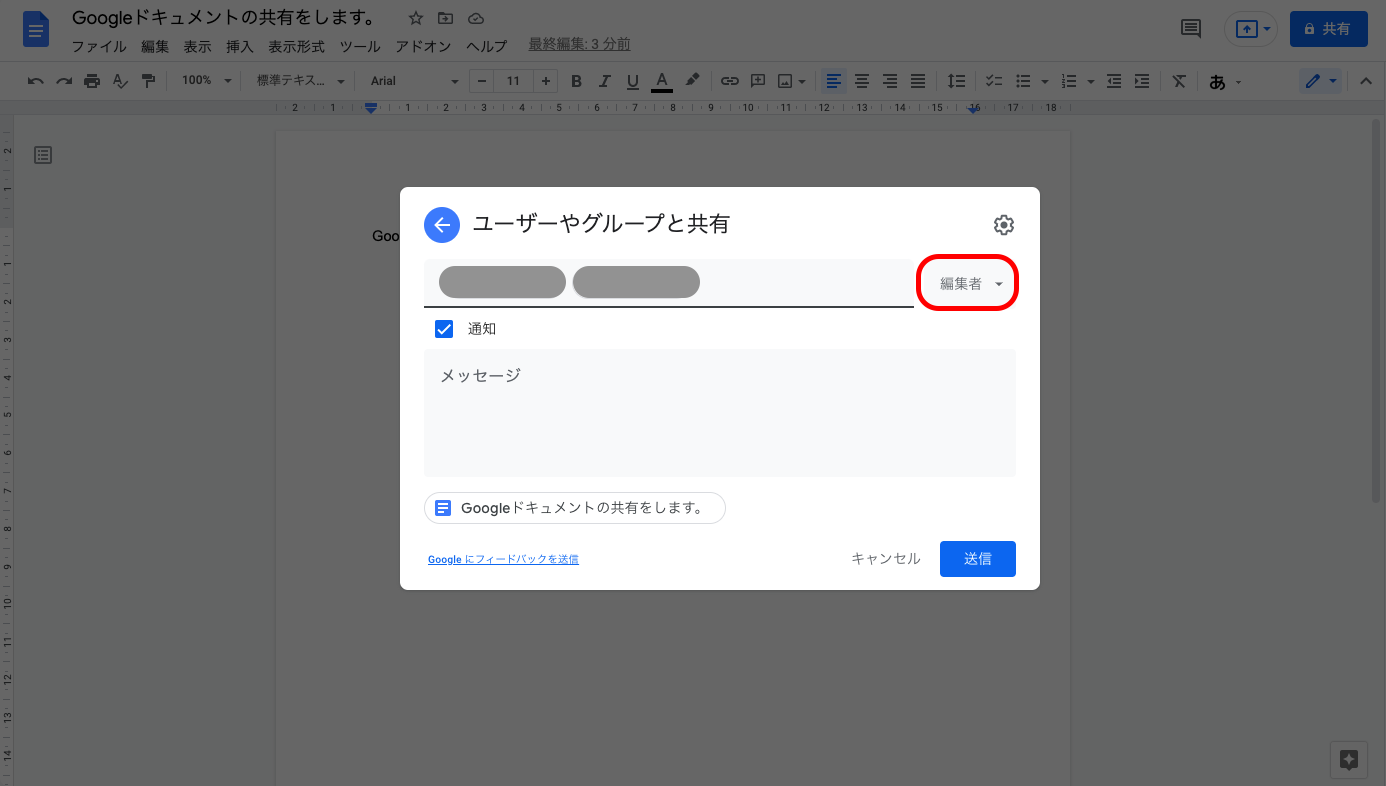The width and height of the screenshot is (1386, 786).
Task: Click the add comment toolbar icon
Action: pos(758,81)
